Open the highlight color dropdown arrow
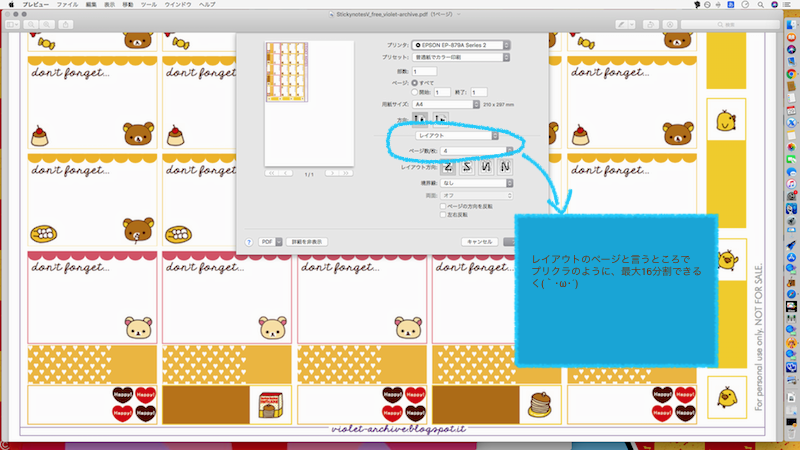The image size is (800, 450). click(x=632, y=24)
